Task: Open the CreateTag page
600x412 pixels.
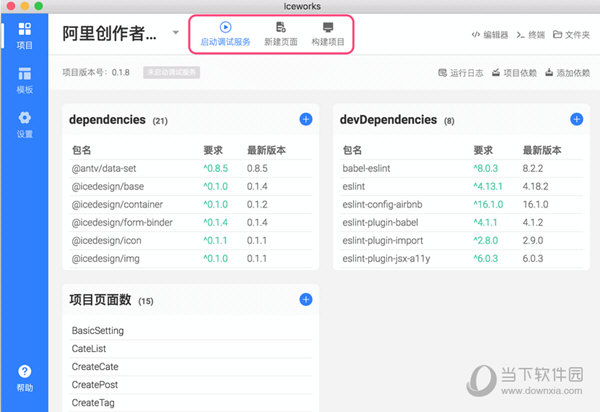Action: click(x=191, y=402)
